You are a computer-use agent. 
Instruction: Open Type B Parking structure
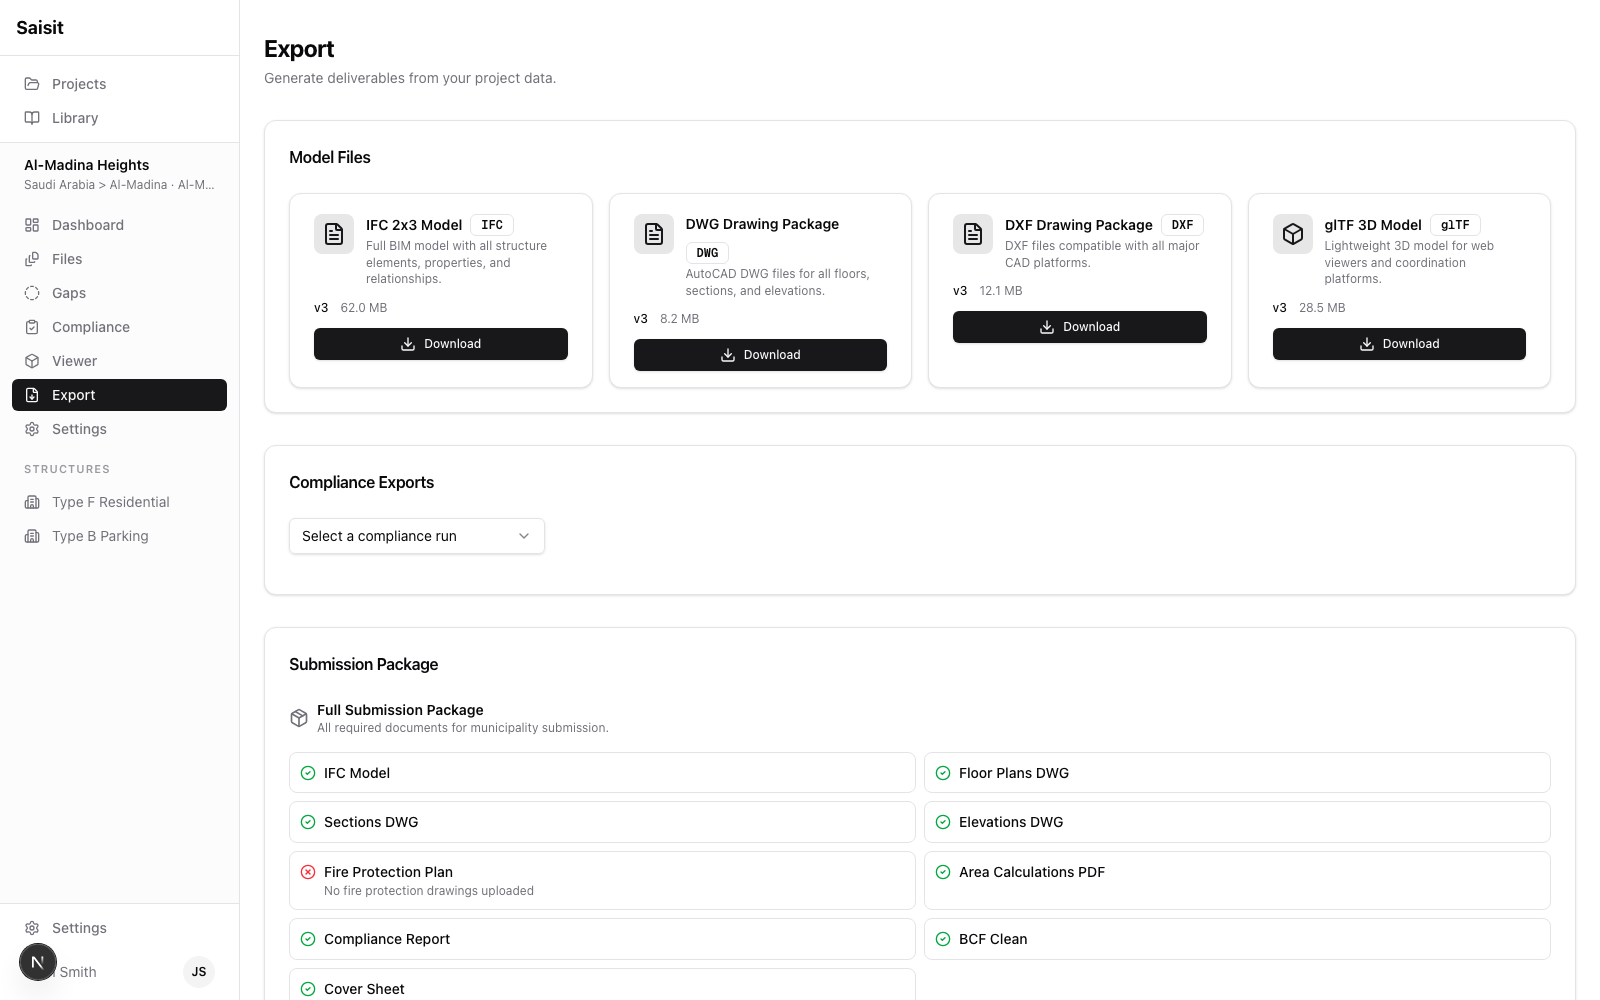click(119, 536)
